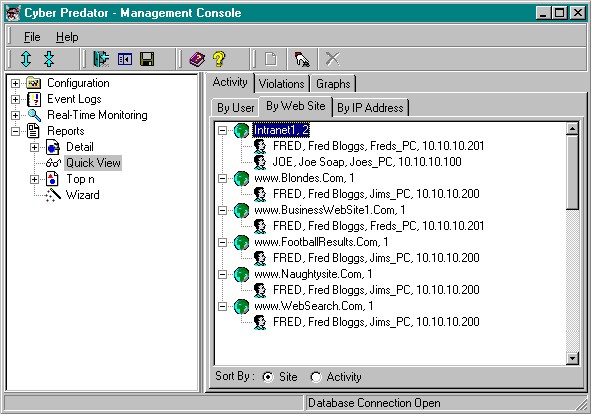Click the blank page new document icon

point(271,59)
